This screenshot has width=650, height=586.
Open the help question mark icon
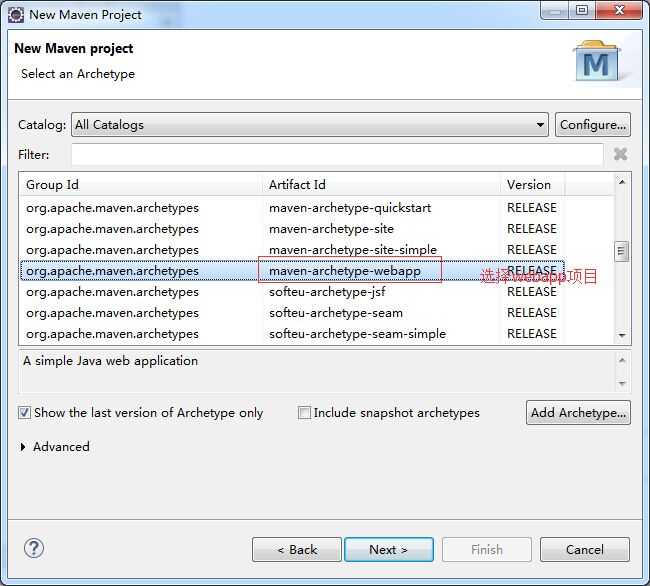click(x=34, y=549)
